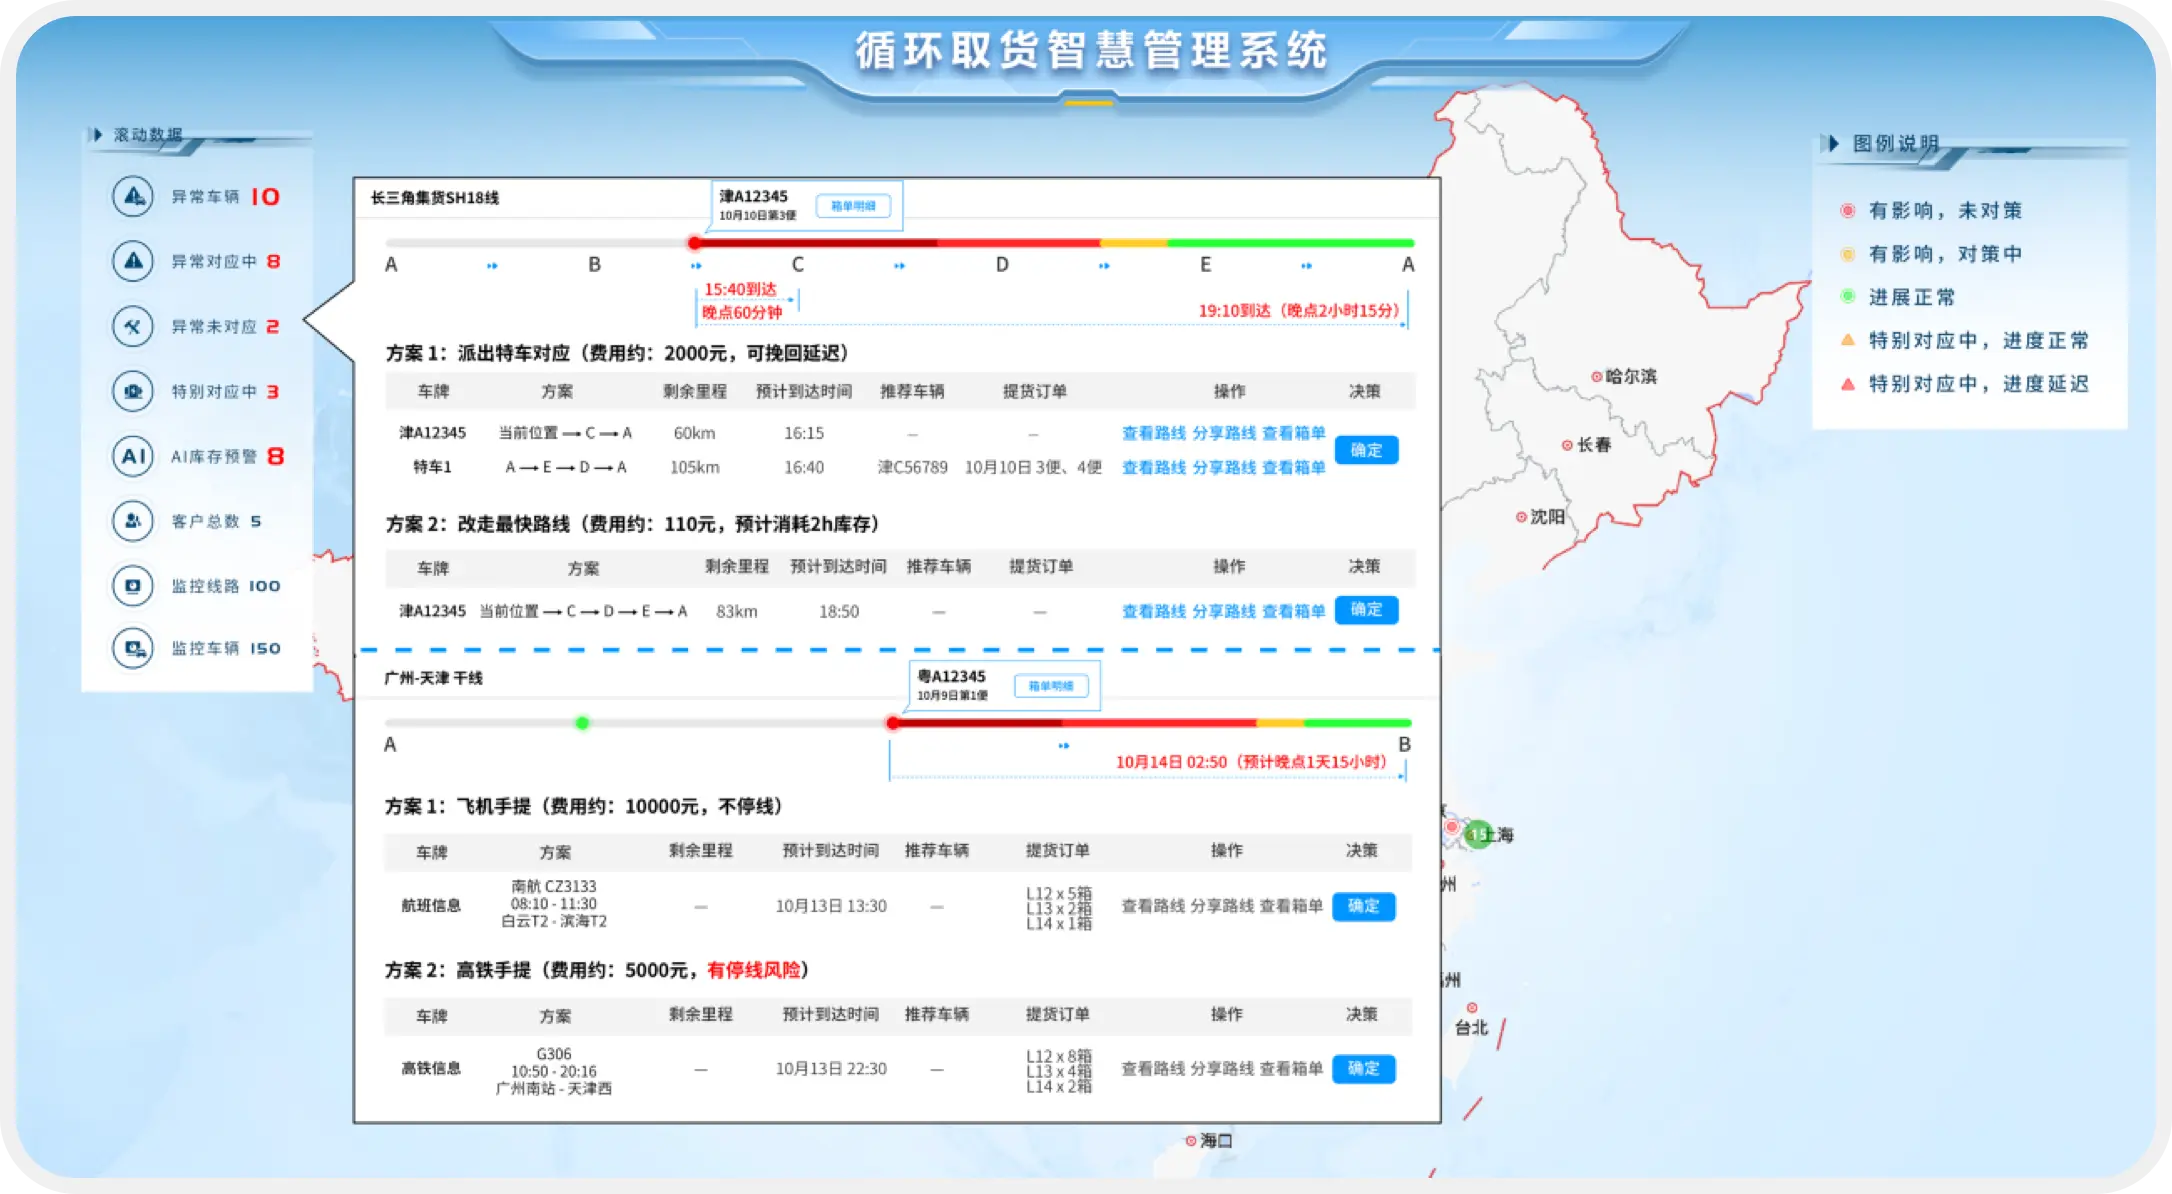Select the 监控线路 icon

[133, 586]
